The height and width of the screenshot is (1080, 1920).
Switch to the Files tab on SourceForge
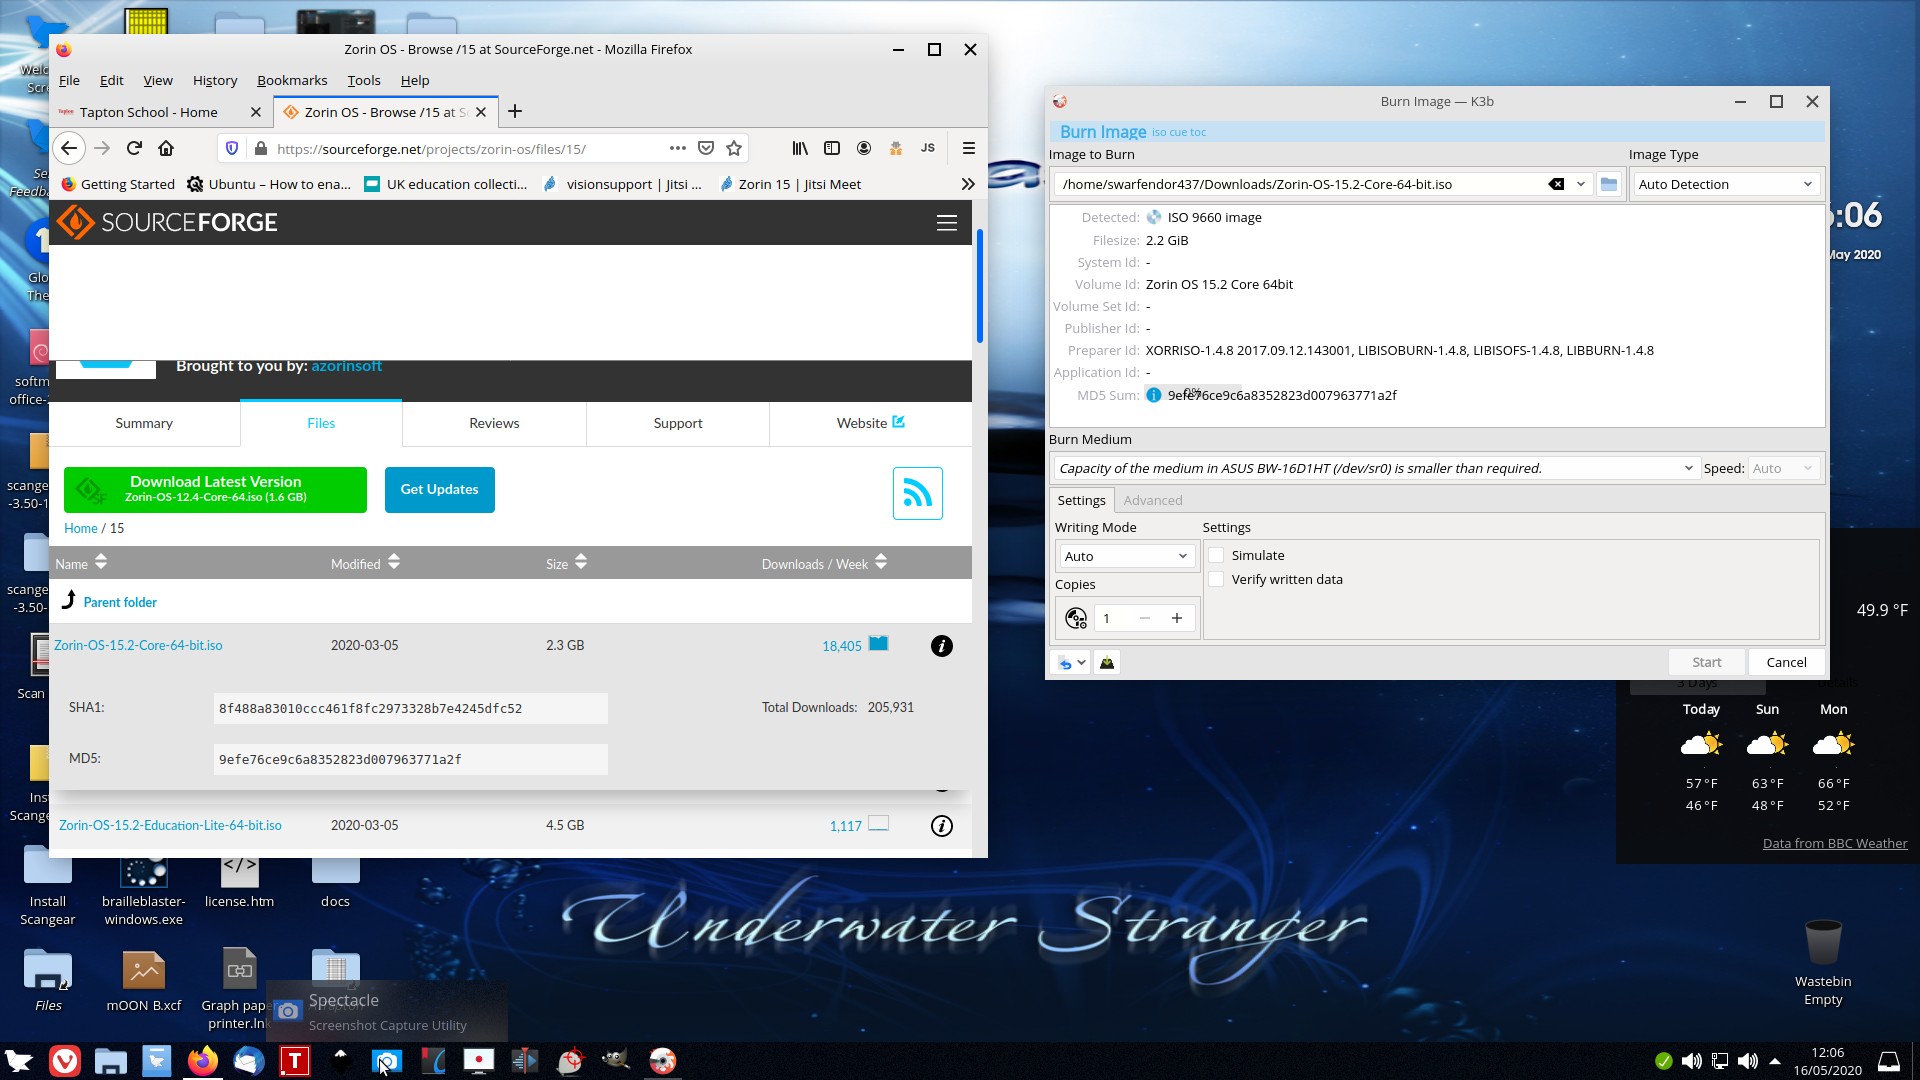320,422
